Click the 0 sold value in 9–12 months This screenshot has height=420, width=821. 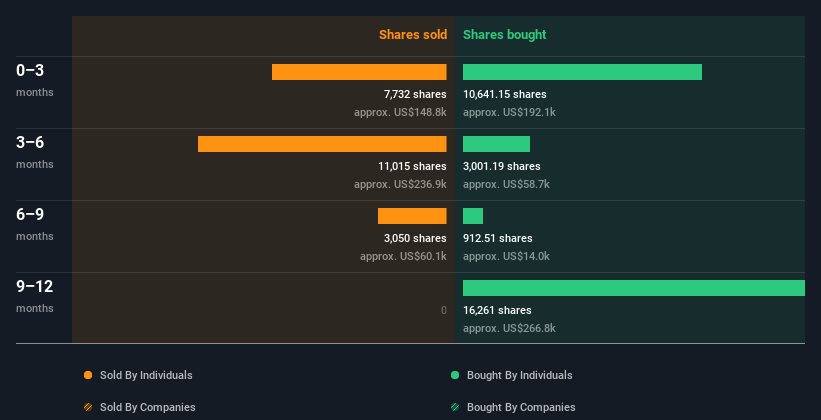click(443, 311)
